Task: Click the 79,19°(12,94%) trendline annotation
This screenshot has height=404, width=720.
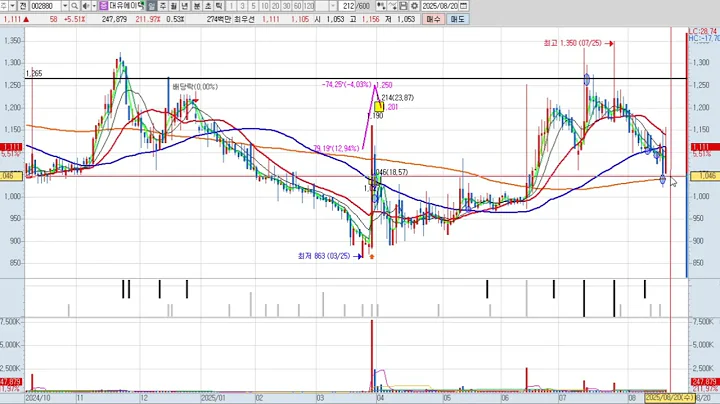Action: click(x=336, y=148)
